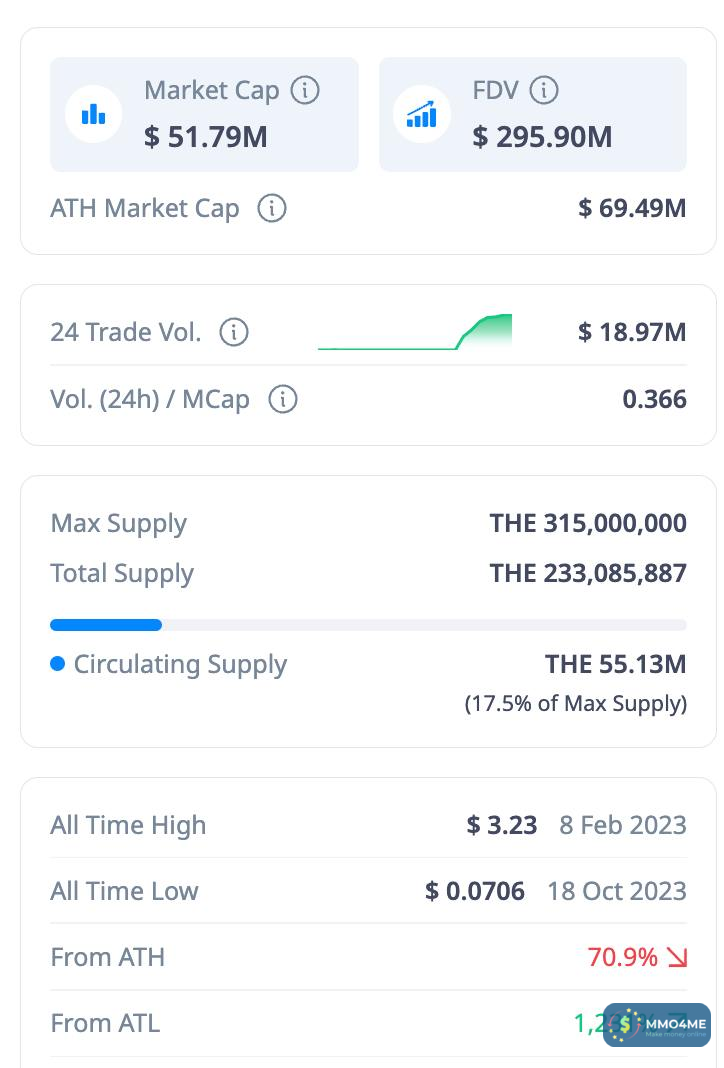724x1068 pixels.
Task: Click the All Time High date 8 Feb 2023
Action: pos(623,825)
